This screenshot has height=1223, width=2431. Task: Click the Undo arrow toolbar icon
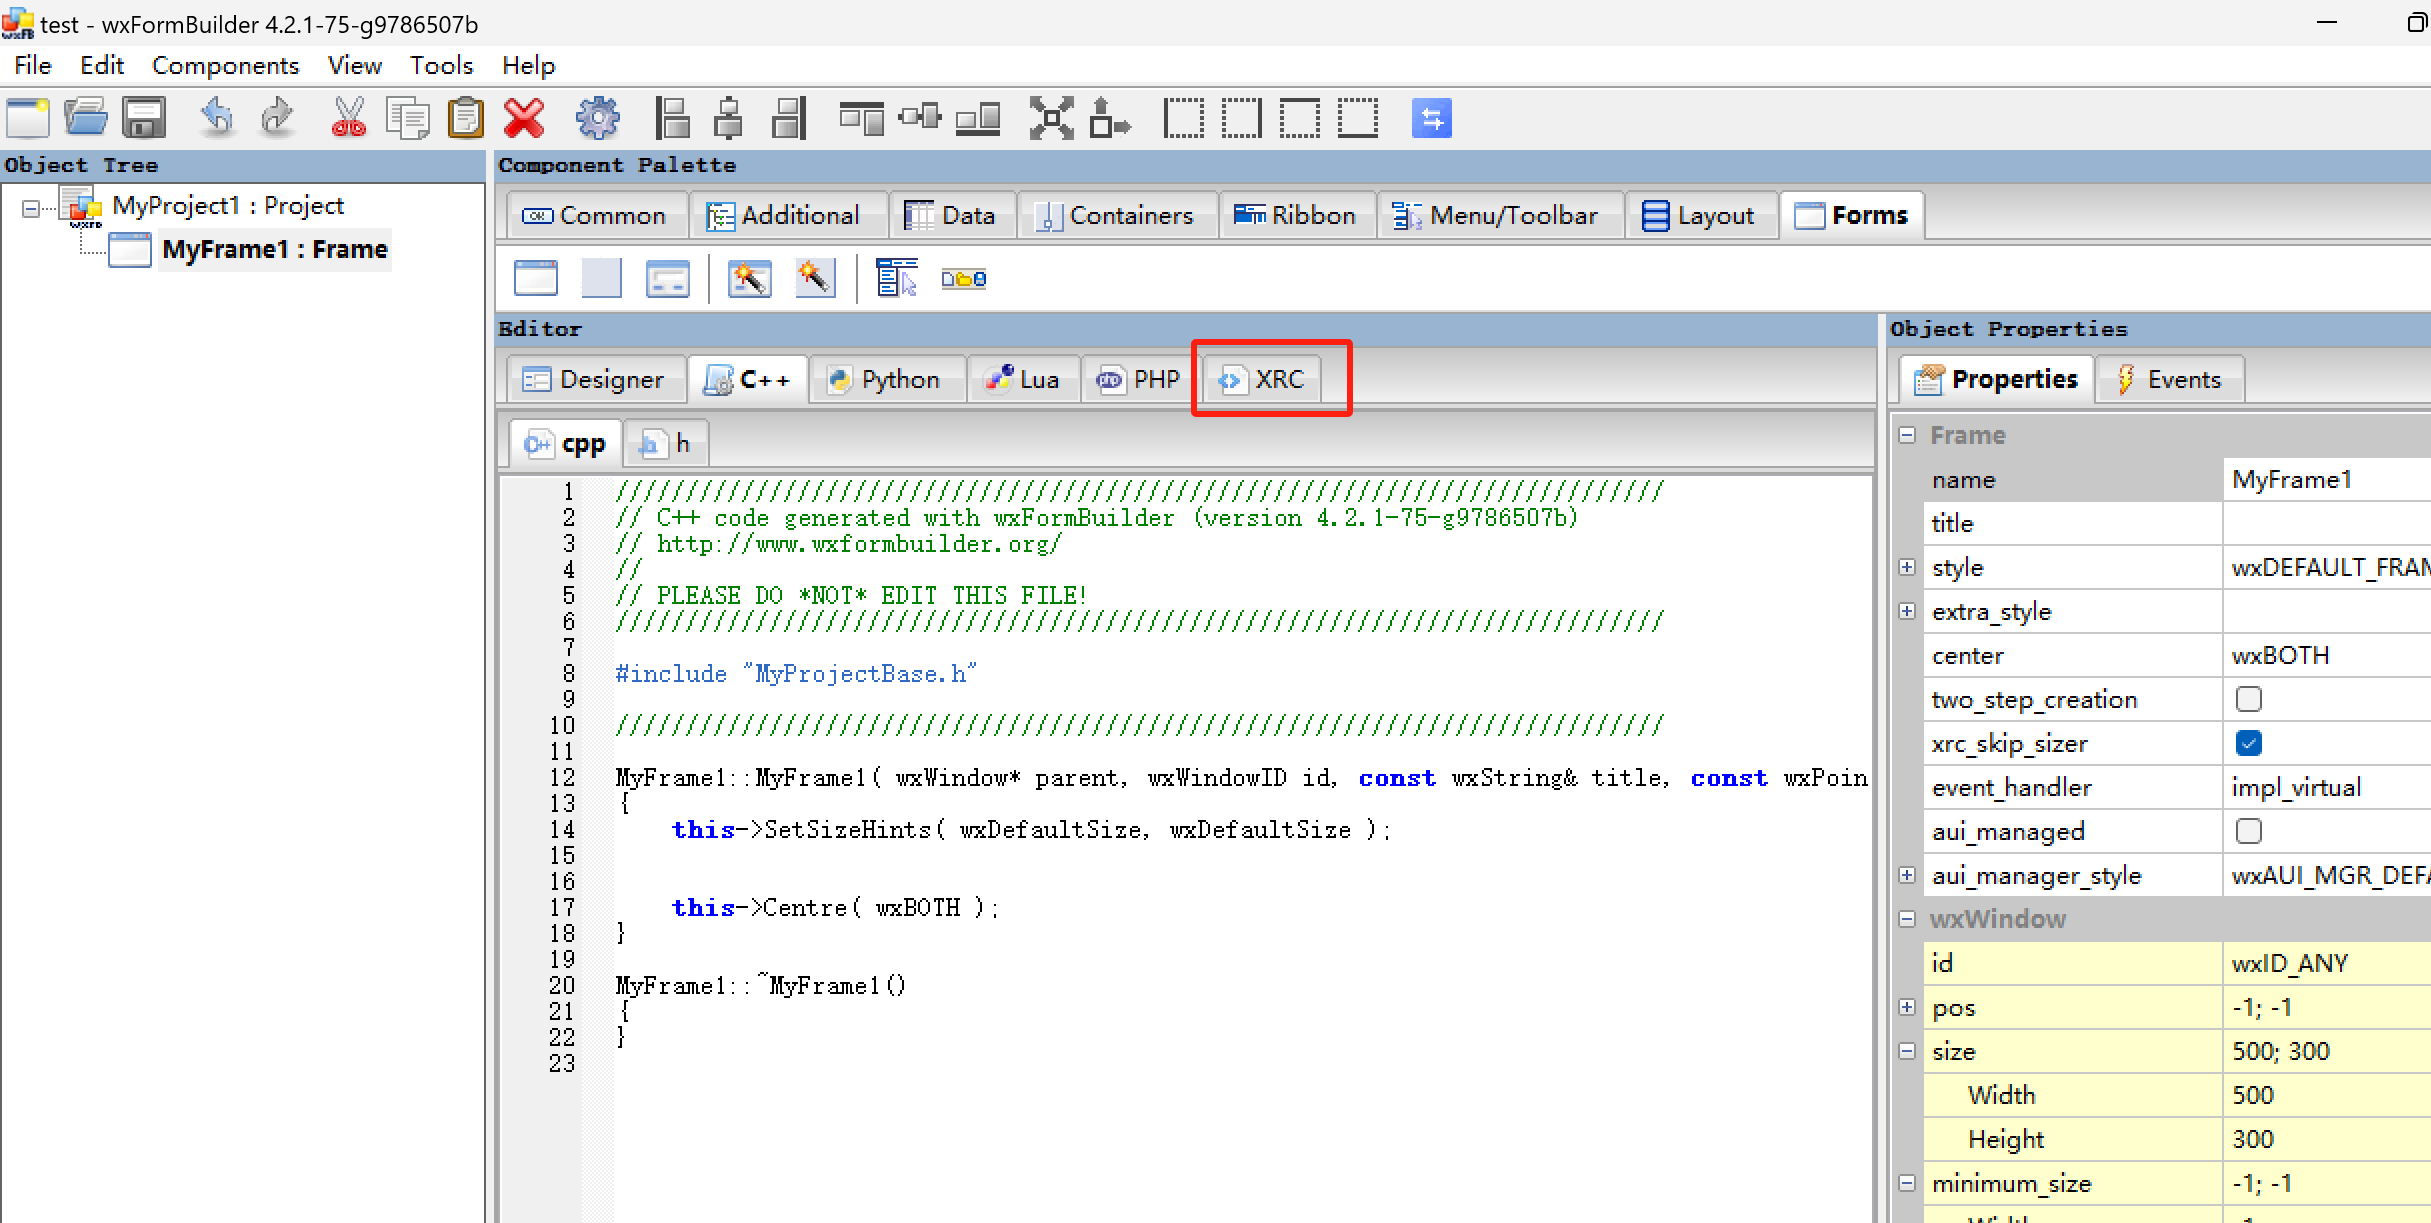216,118
